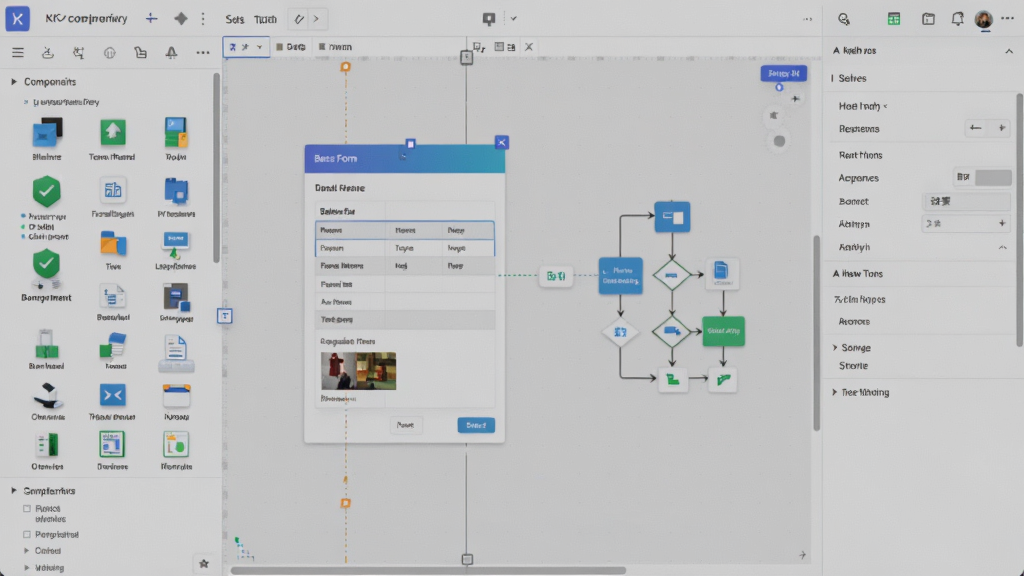Tick the first checkbox under the lower left section
This screenshot has height=576, width=1024.
[27, 509]
